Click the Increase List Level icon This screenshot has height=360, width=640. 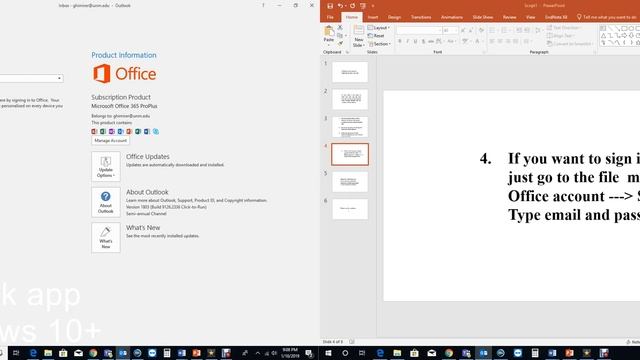click(527, 30)
